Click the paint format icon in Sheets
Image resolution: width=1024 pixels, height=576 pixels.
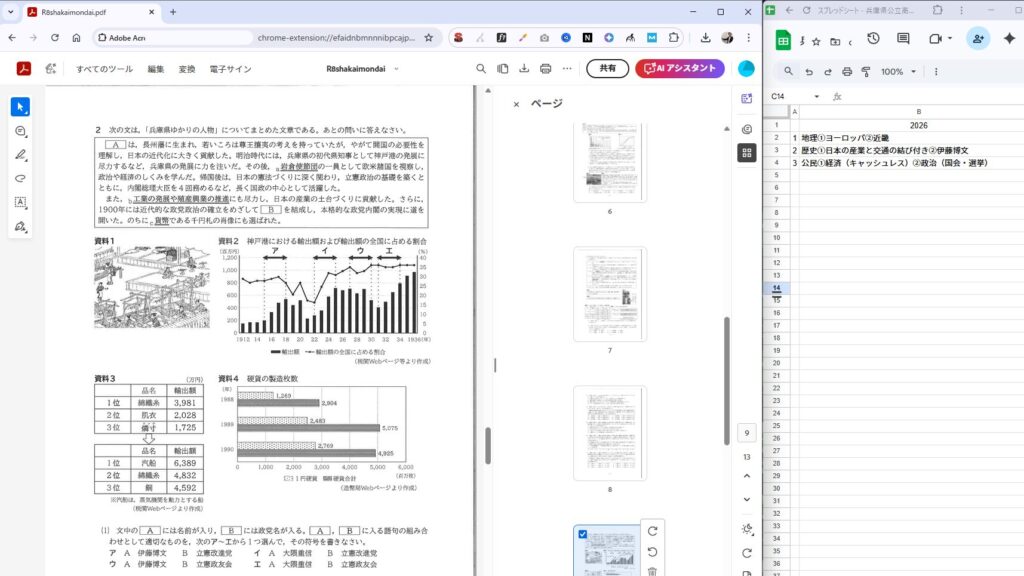click(x=866, y=72)
